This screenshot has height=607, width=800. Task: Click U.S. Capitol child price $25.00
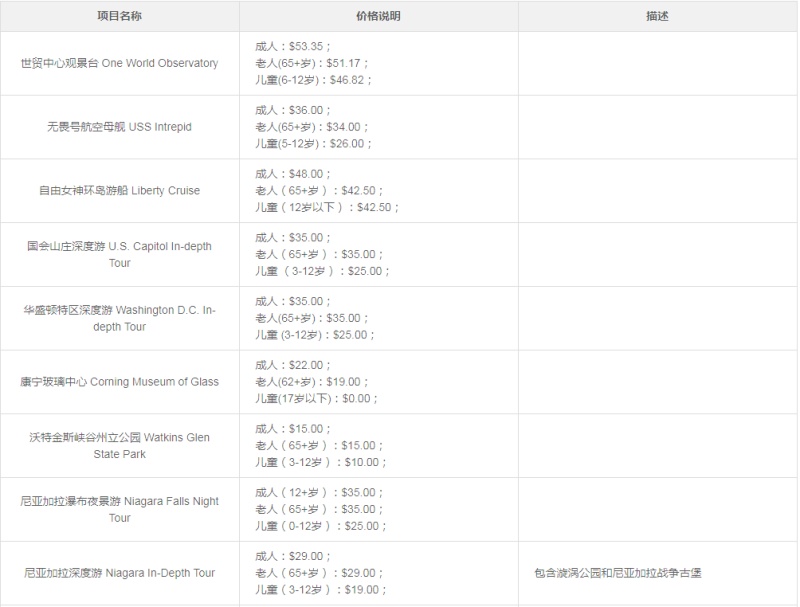(365, 271)
